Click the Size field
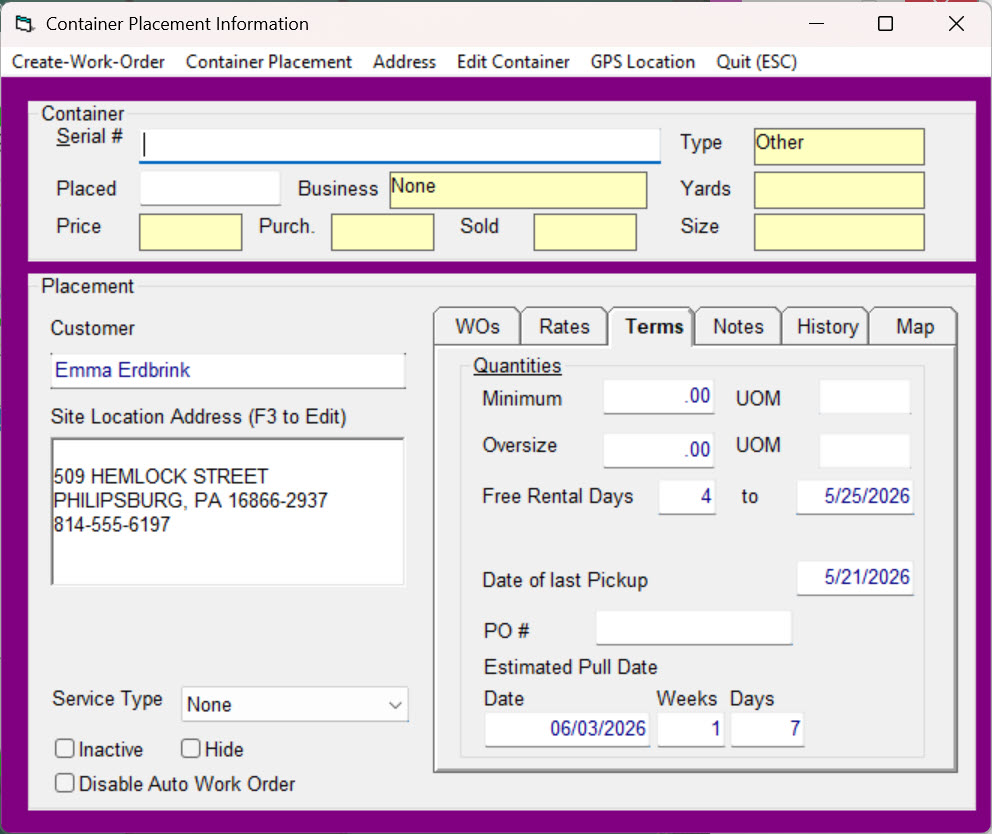 click(x=839, y=232)
